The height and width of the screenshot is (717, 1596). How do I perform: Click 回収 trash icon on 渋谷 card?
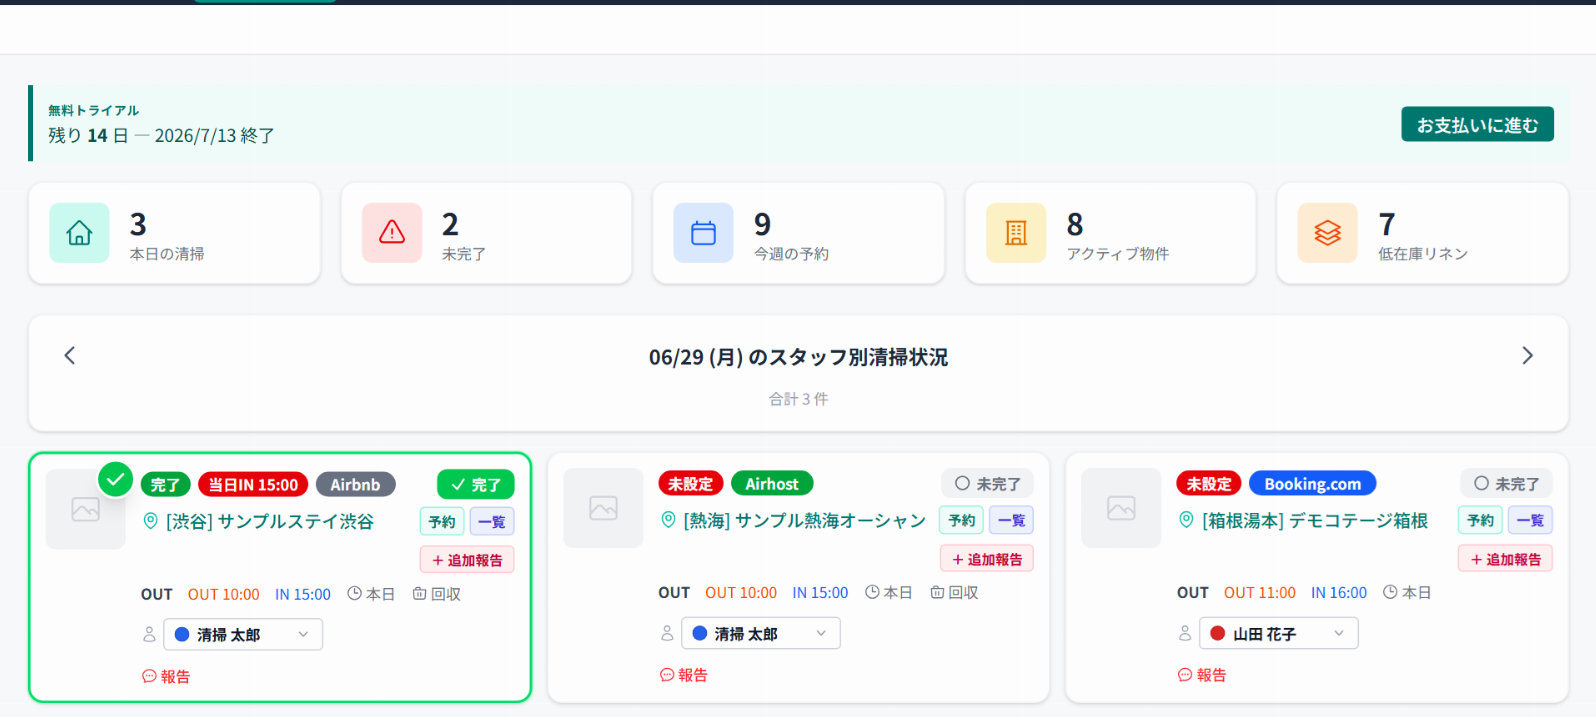click(420, 594)
